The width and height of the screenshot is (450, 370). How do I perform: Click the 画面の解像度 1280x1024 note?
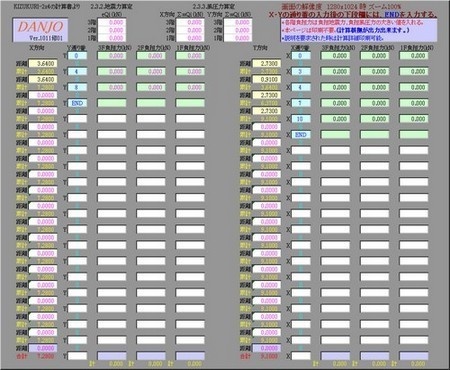pyautogui.click(x=342, y=6)
